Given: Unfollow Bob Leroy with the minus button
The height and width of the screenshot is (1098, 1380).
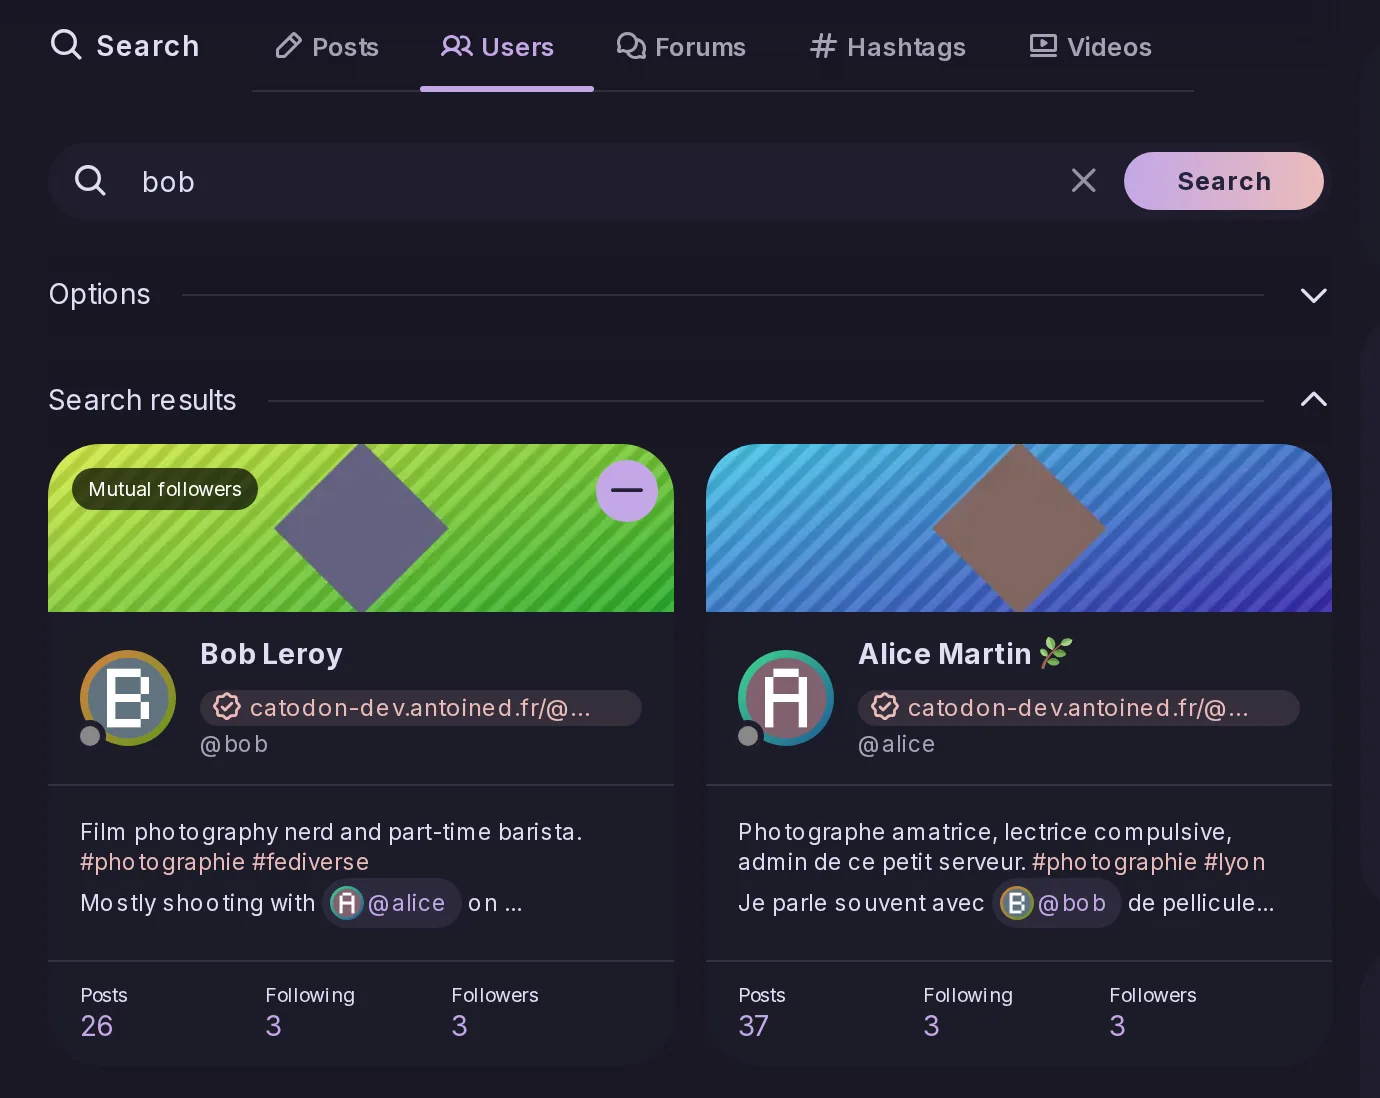Looking at the screenshot, I should [x=627, y=490].
